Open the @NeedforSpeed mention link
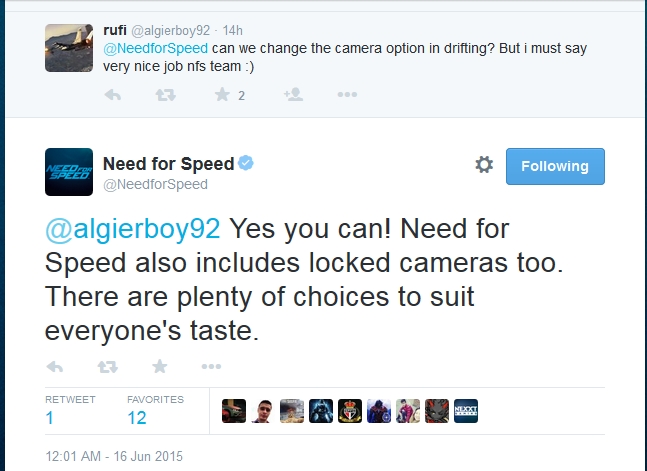 coord(156,48)
